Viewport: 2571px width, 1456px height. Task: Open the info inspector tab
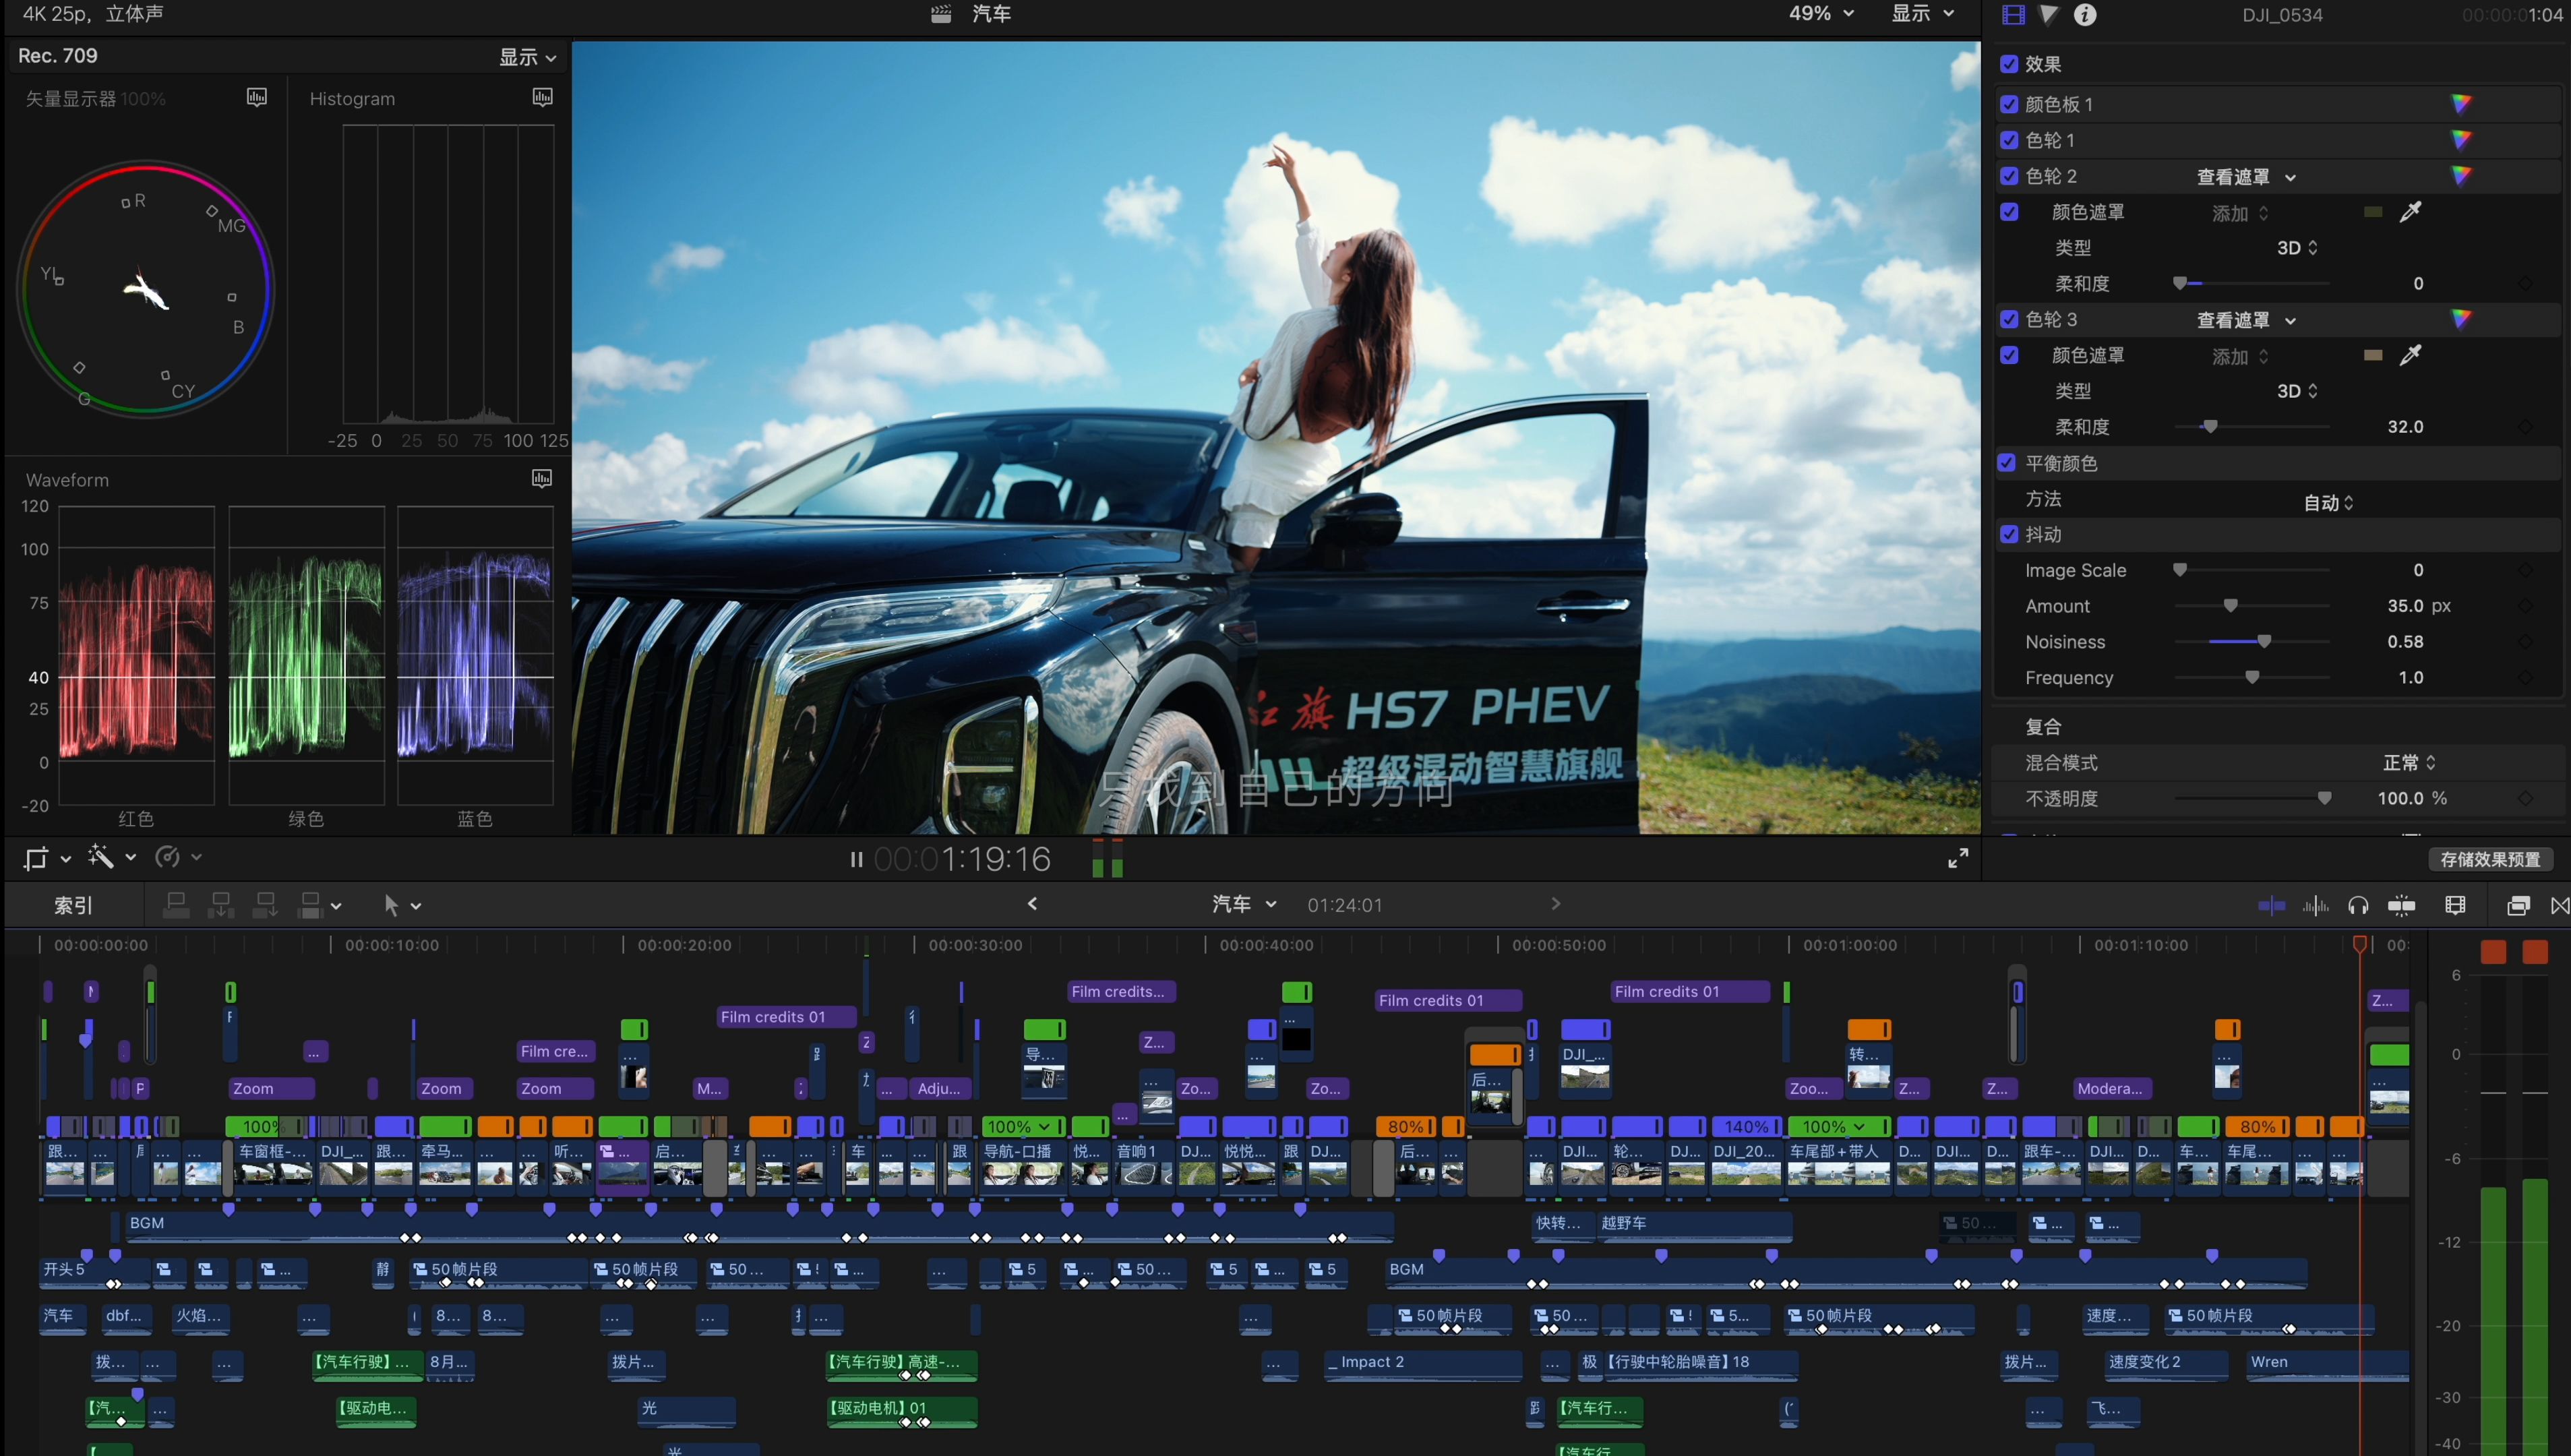tap(2085, 14)
